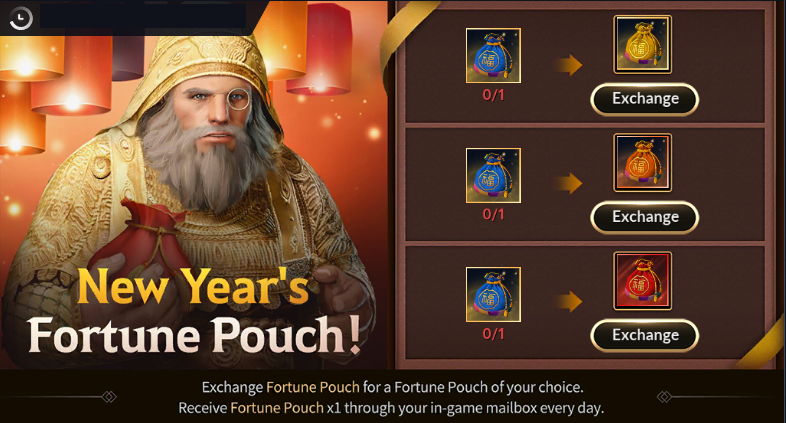
Task: Exchange for the orange Fortune Pouch
Action: coord(645,217)
